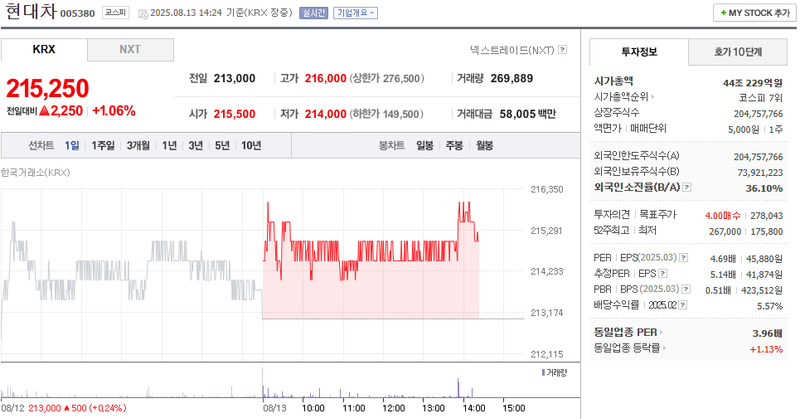Screen dimensions: 800x419
Task: Select the 1년 chart period
Action: (x=169, y=145)
